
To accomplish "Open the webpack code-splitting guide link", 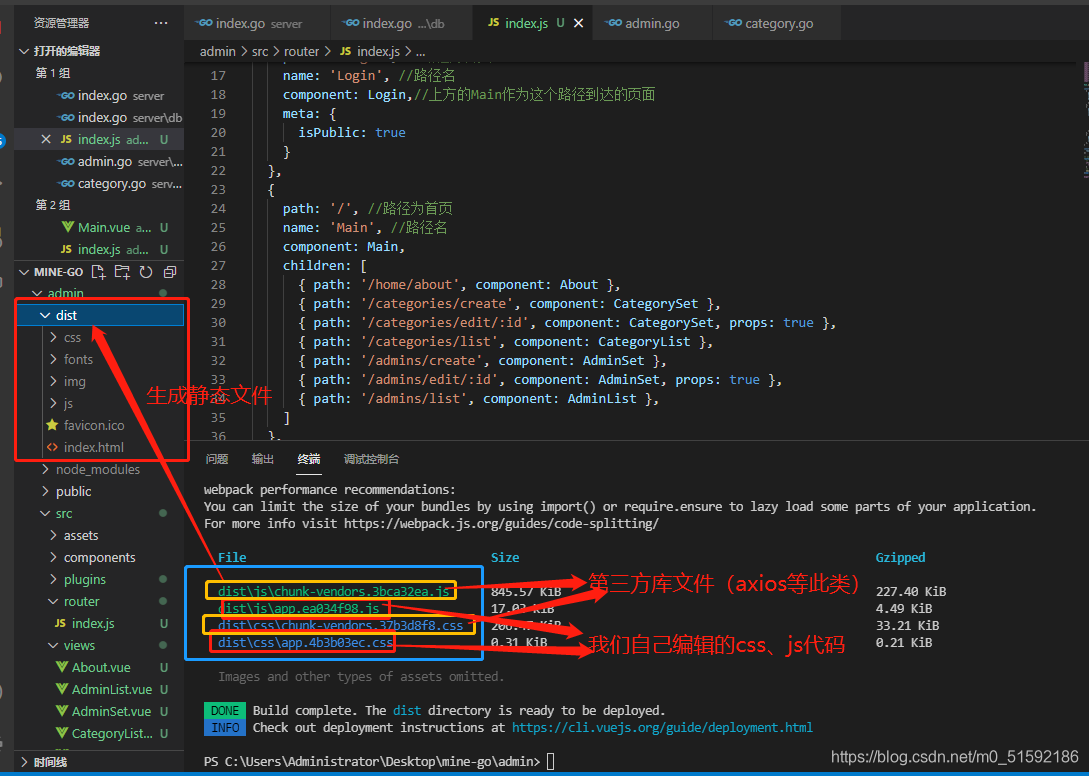I will 501,523.
